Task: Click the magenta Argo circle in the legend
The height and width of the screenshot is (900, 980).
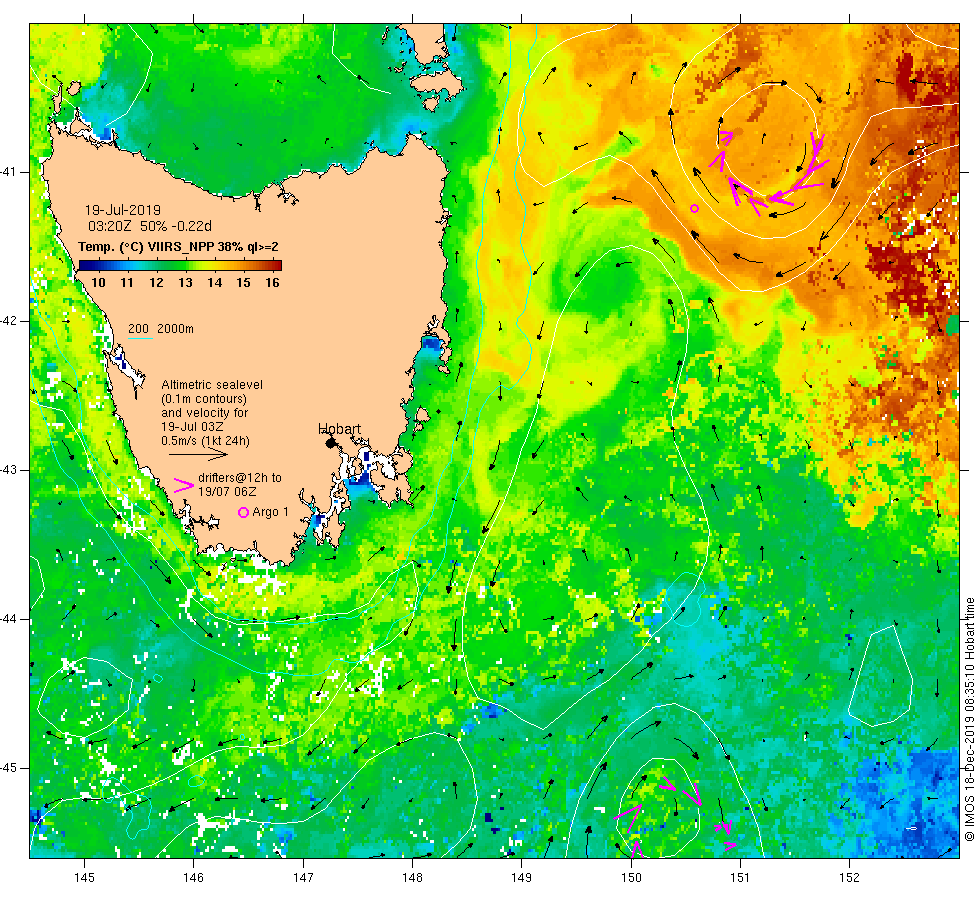Action: [244, 512]
